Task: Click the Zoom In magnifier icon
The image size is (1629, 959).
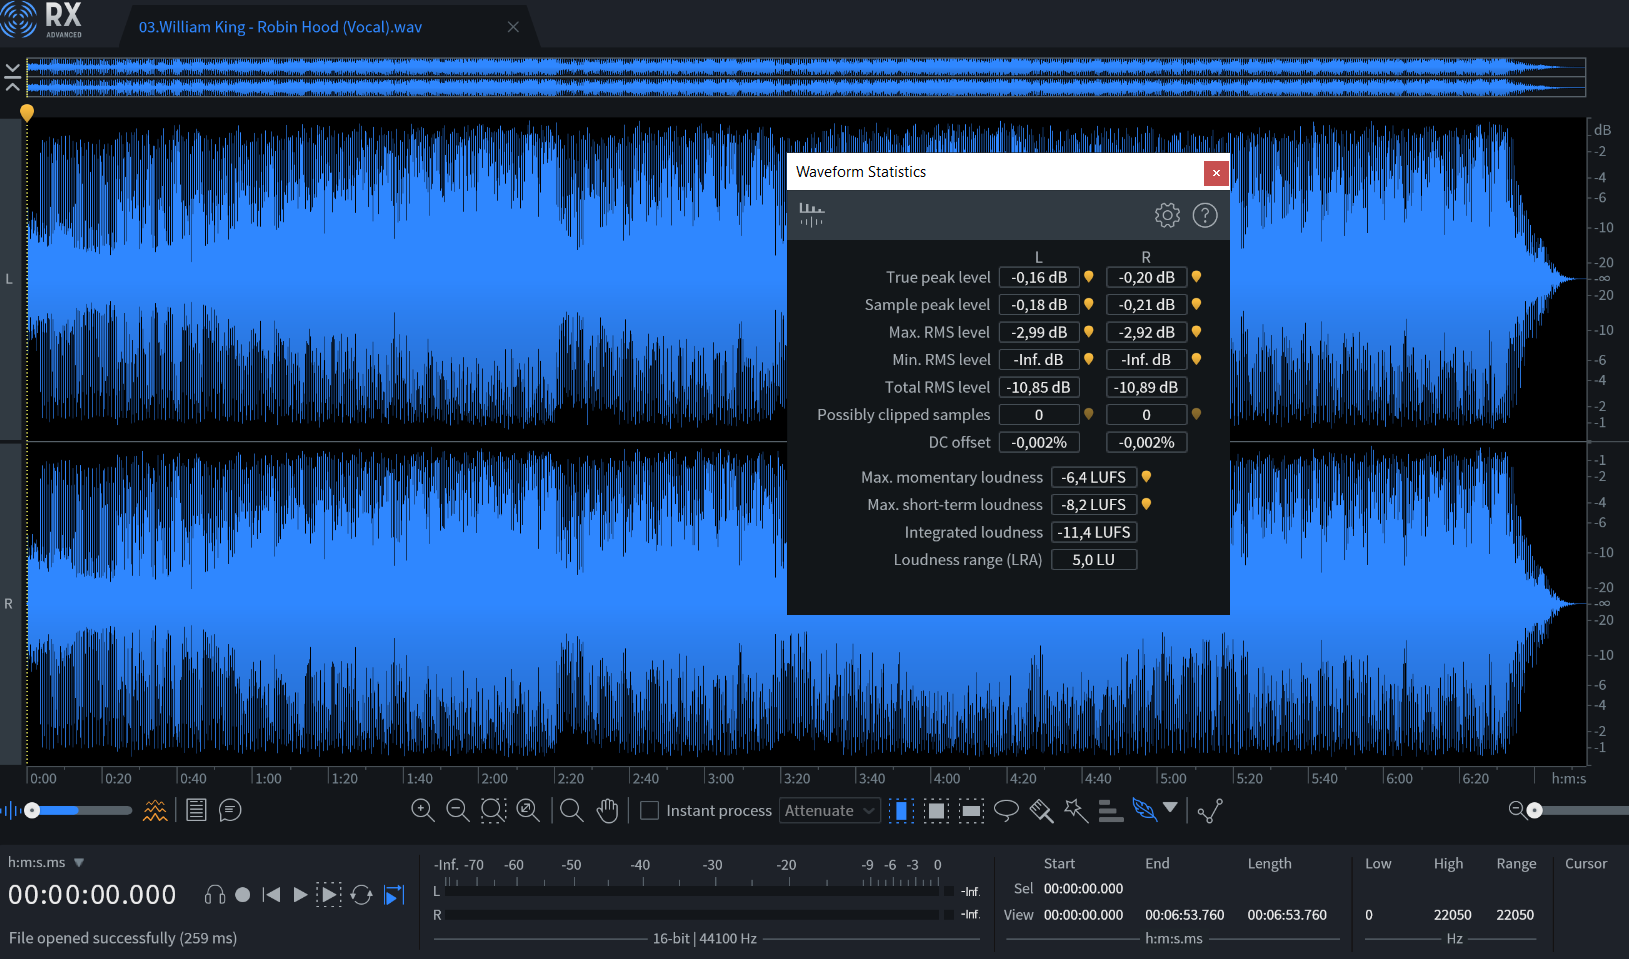Action: 422,810
